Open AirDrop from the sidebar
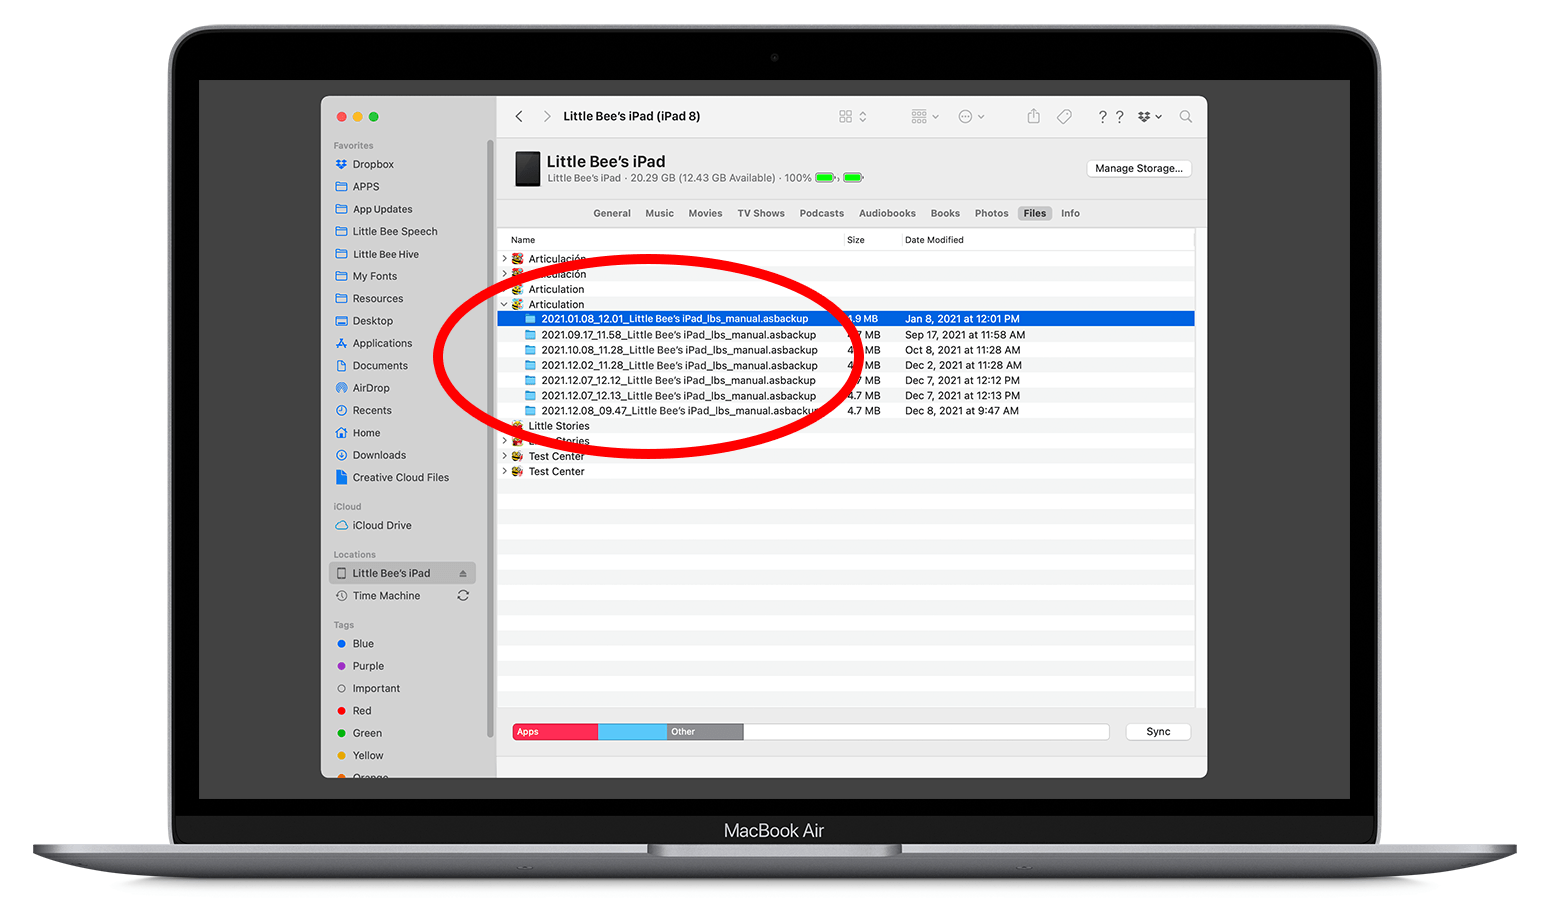This screenshot has height=919, width=1550. click(371, 388)
